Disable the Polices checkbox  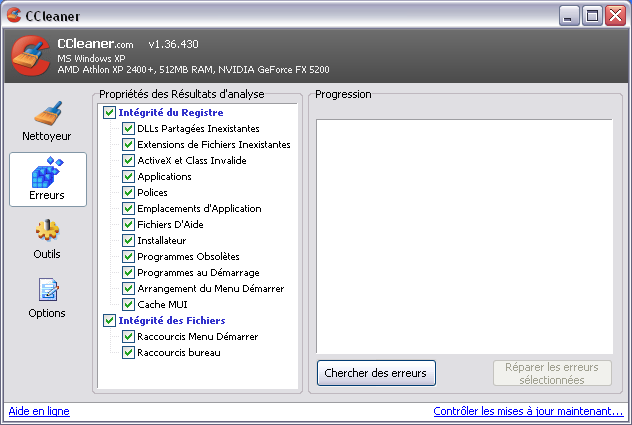pyautogui.click(x=128, y=192)
